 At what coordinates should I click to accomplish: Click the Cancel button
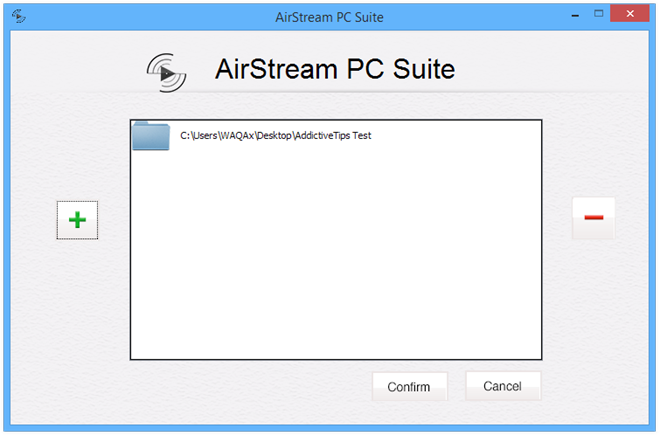[503, 386]
